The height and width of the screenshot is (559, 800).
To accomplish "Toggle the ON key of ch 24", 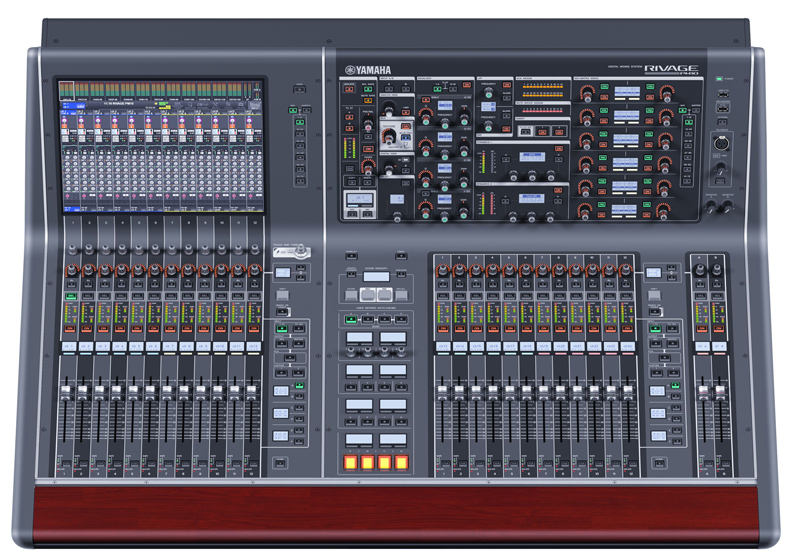I will 627,329.
